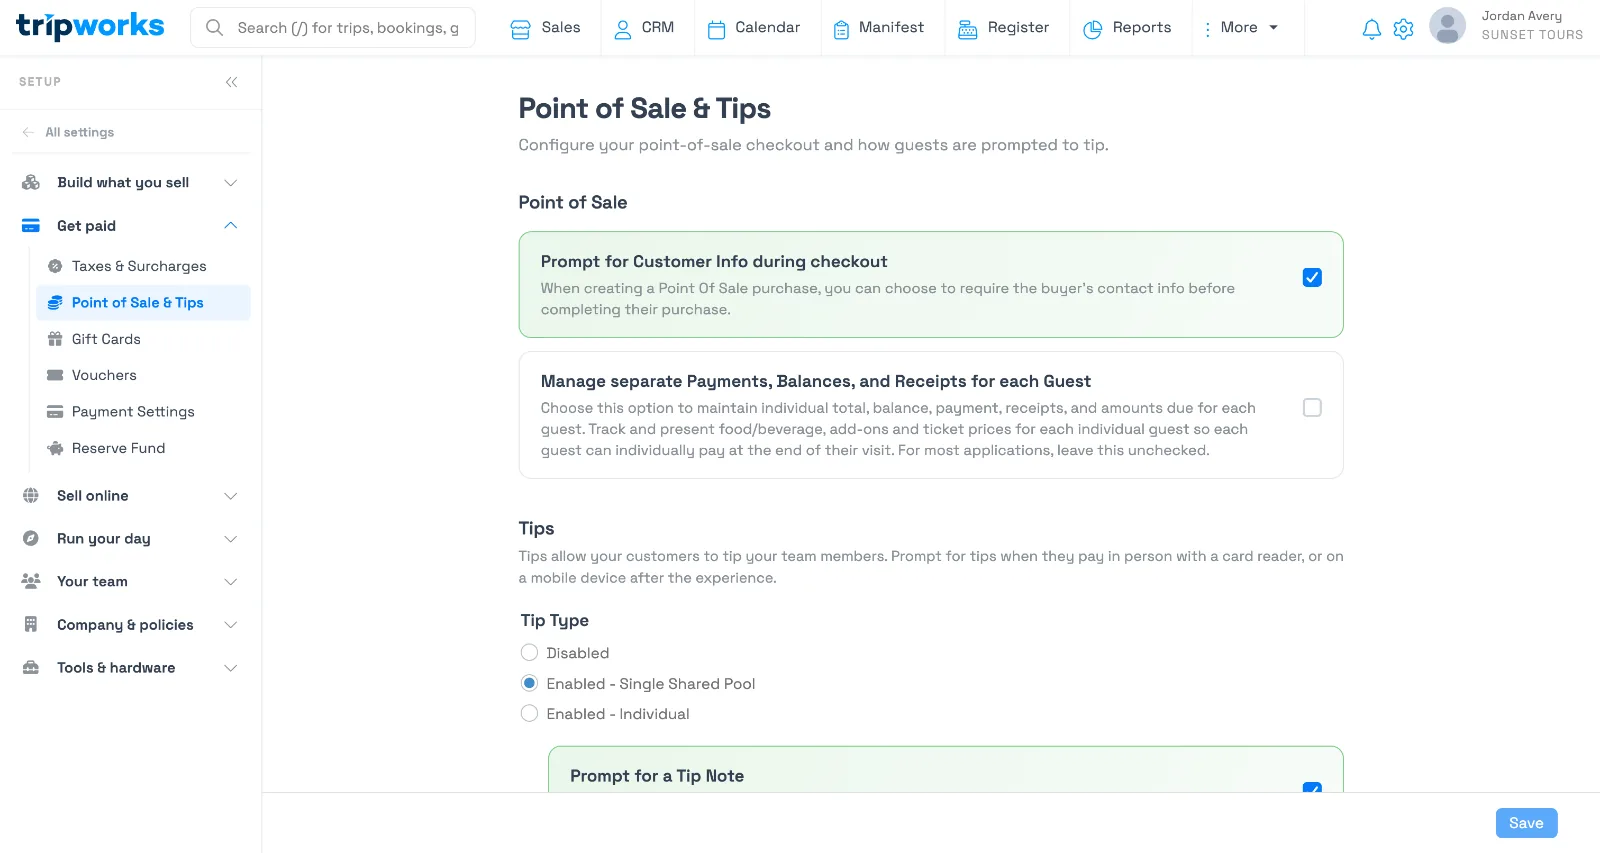This screenshot has height=853, width=1600.
Task: Click the Jordan Avery avatar
Action: click(1447, 26)
